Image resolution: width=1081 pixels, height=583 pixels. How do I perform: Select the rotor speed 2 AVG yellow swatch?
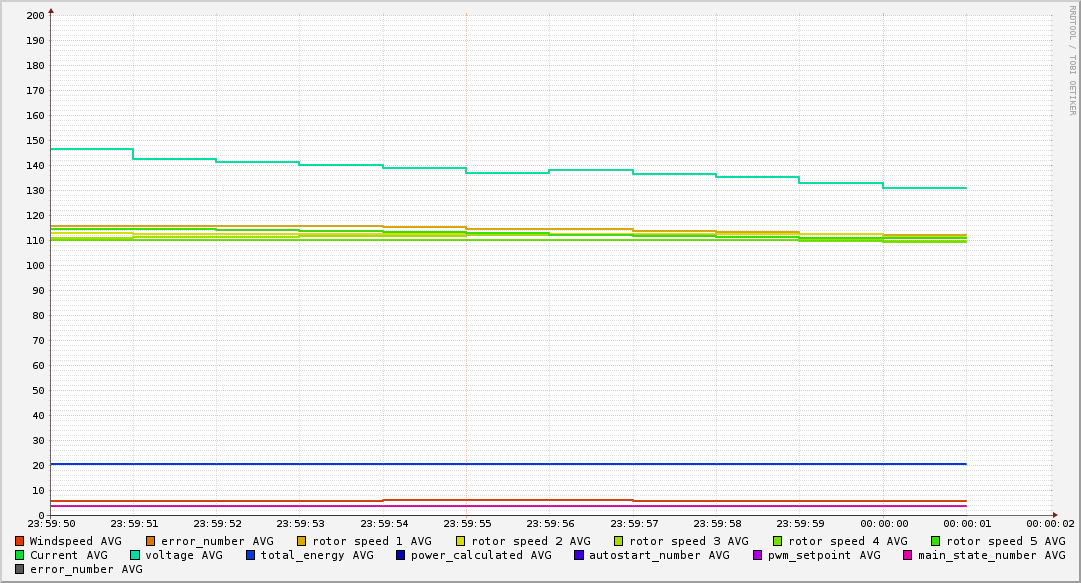click(461, 541)
